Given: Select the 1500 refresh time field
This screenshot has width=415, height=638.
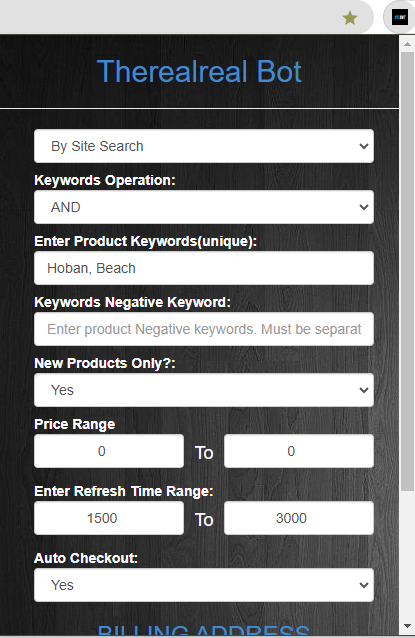Looking at the screenshot, I should 109,518.
